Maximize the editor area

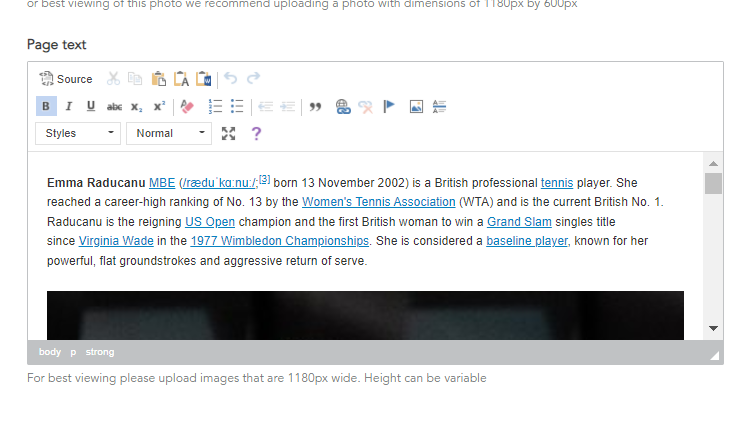[x=229, y=133]
